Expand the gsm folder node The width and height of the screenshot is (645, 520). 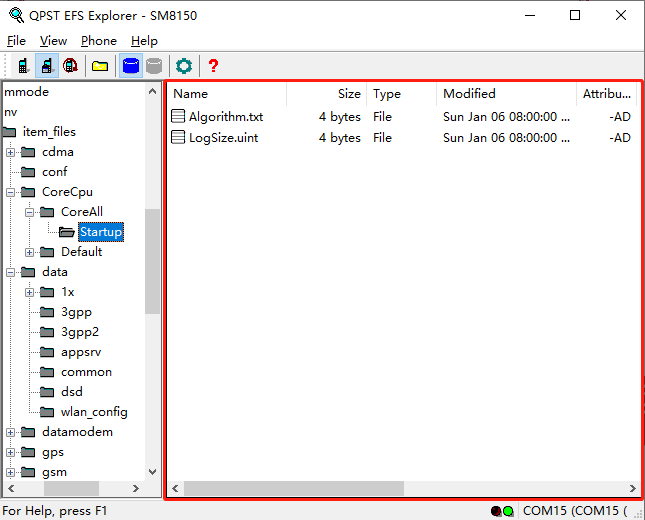(11, 472)
